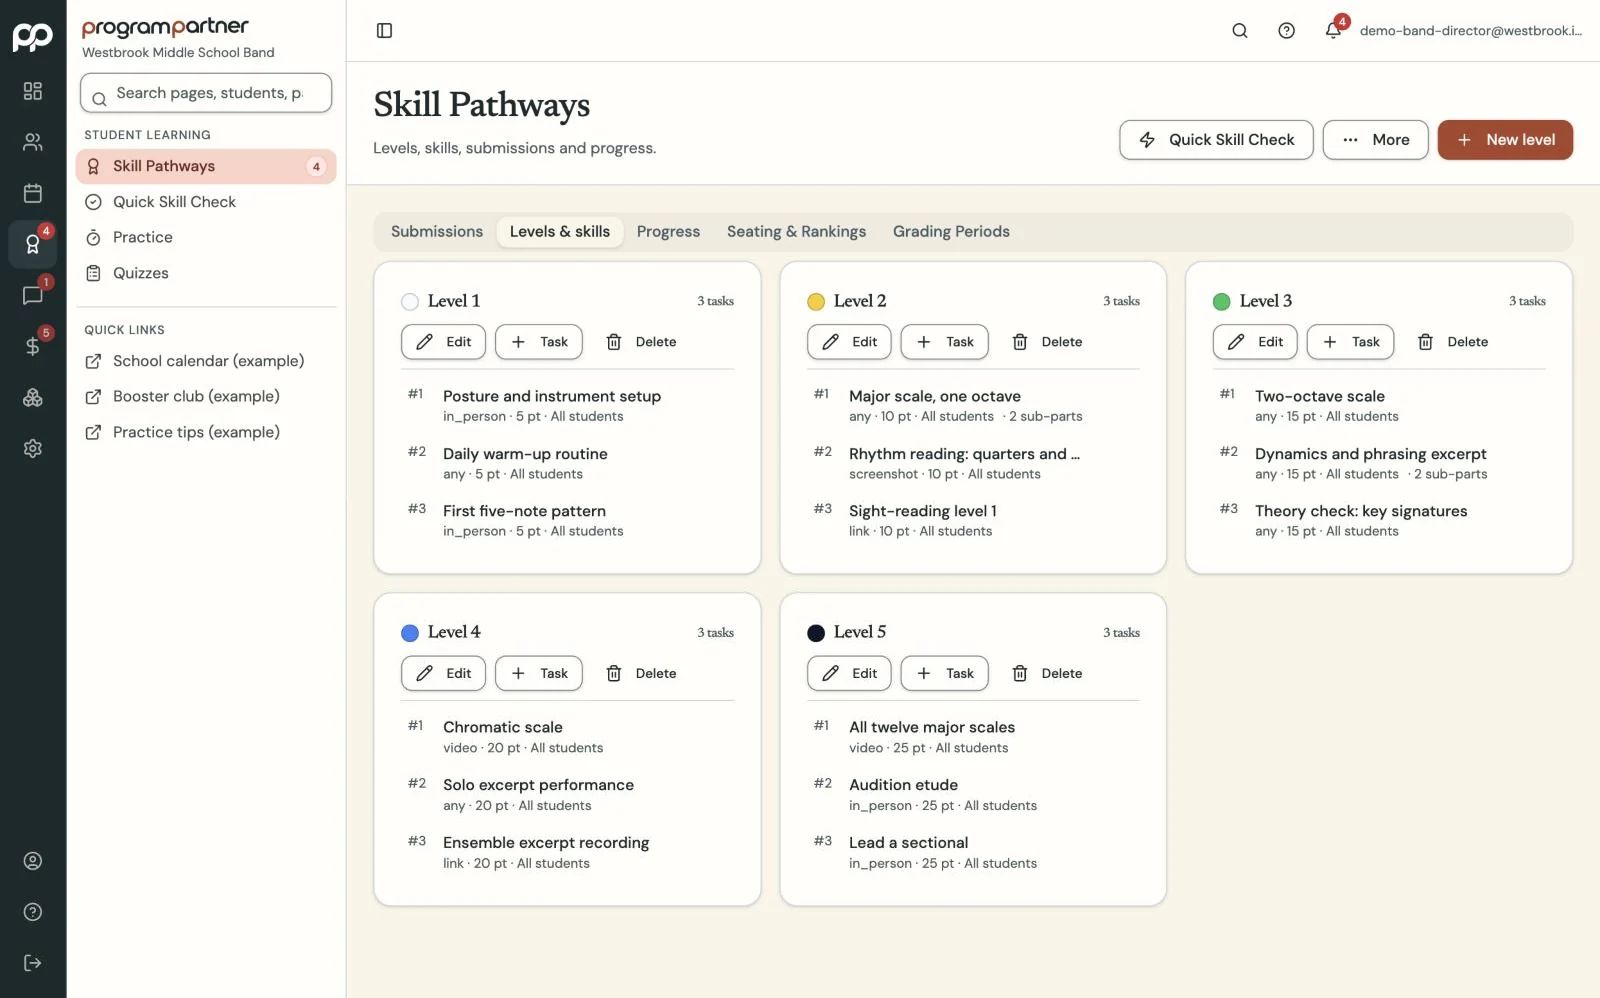Screen dimensions: 1600x998
Task: Open the messages chat icon in left rail
Action: coord(33,295)
